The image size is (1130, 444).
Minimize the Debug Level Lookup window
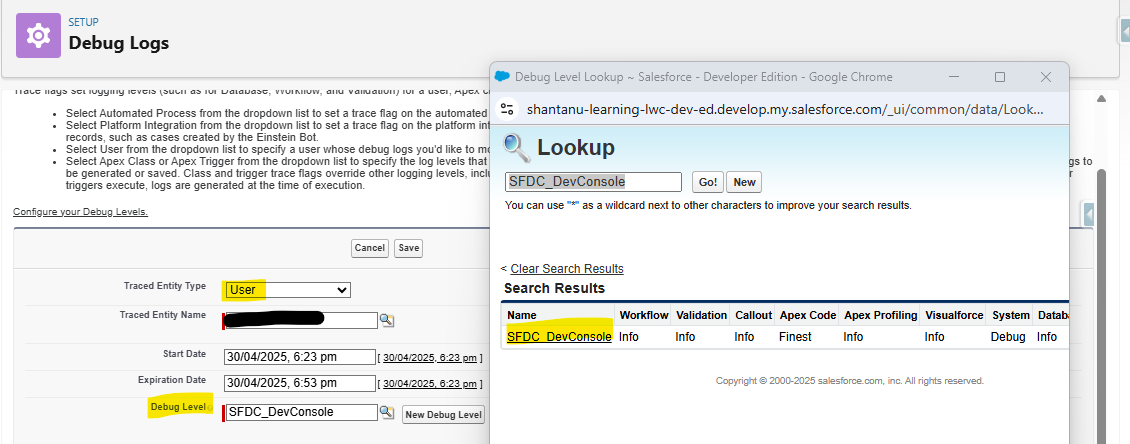(x=954, y=76)
